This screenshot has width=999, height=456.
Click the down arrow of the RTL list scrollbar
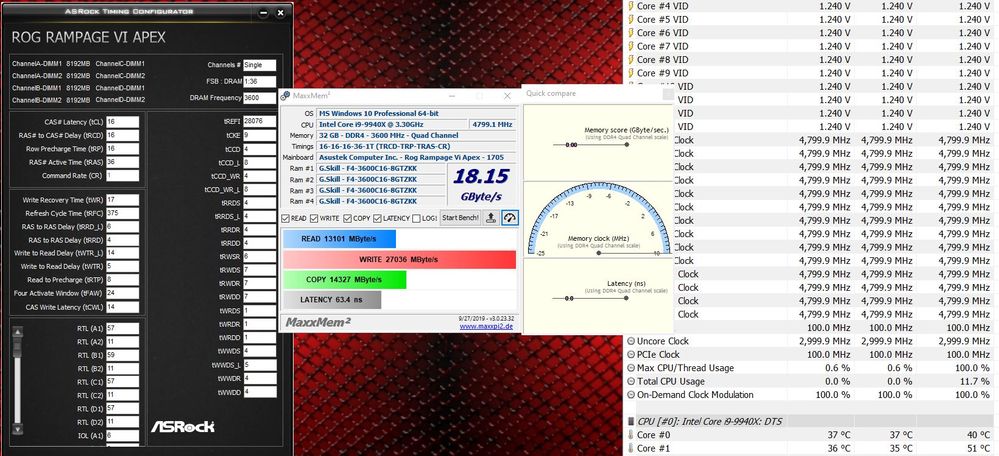pos(17,429)
